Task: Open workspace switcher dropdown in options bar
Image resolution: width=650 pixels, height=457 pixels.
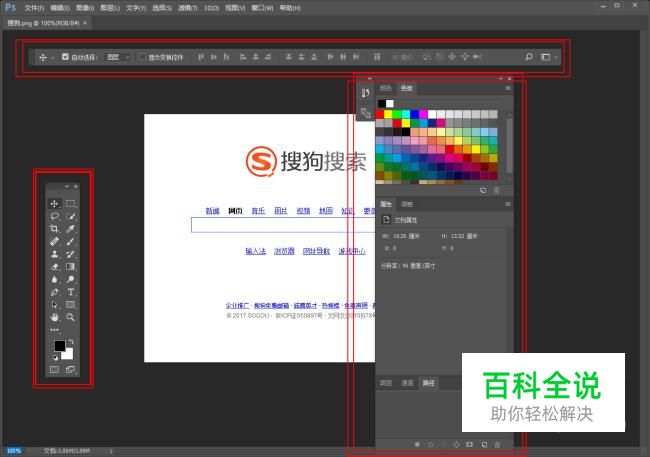Action: click(549, 57)
